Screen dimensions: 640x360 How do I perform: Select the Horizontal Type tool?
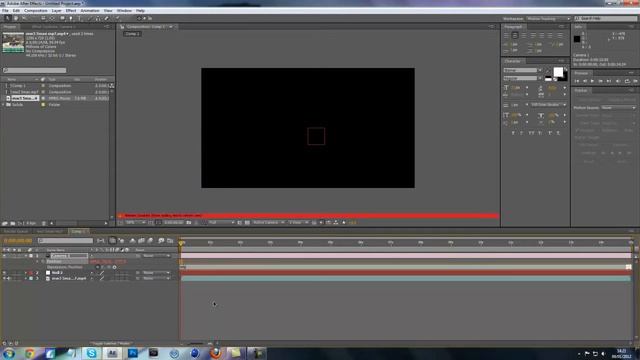(80, 18)
